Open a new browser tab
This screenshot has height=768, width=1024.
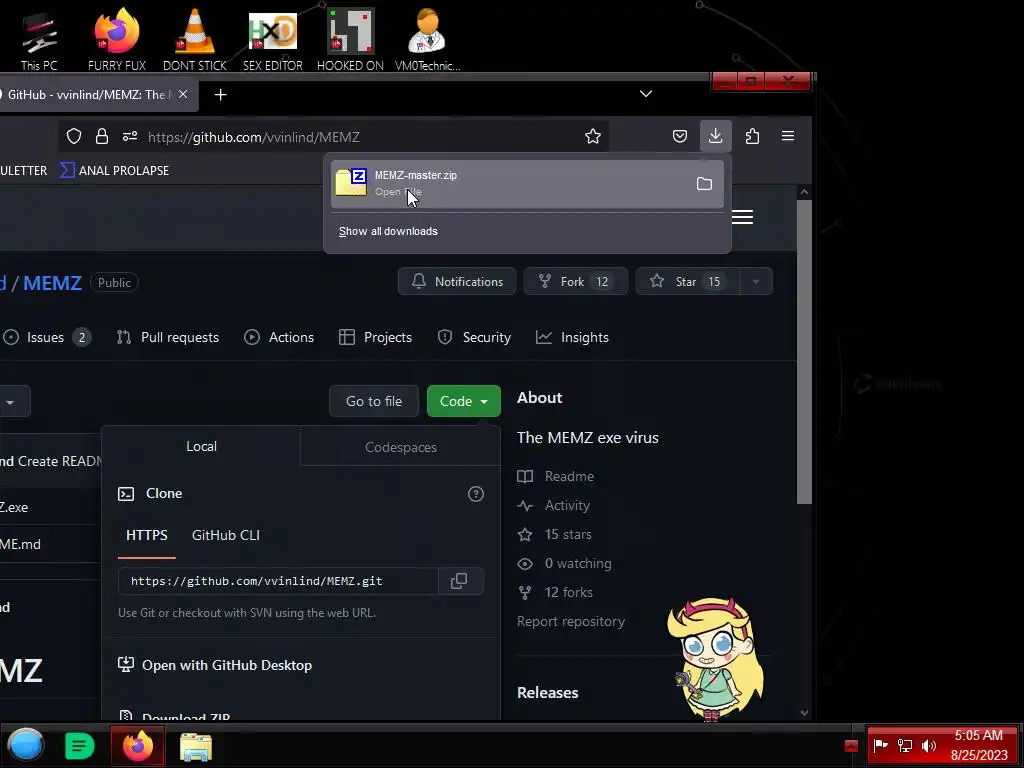tap(220, 95)
